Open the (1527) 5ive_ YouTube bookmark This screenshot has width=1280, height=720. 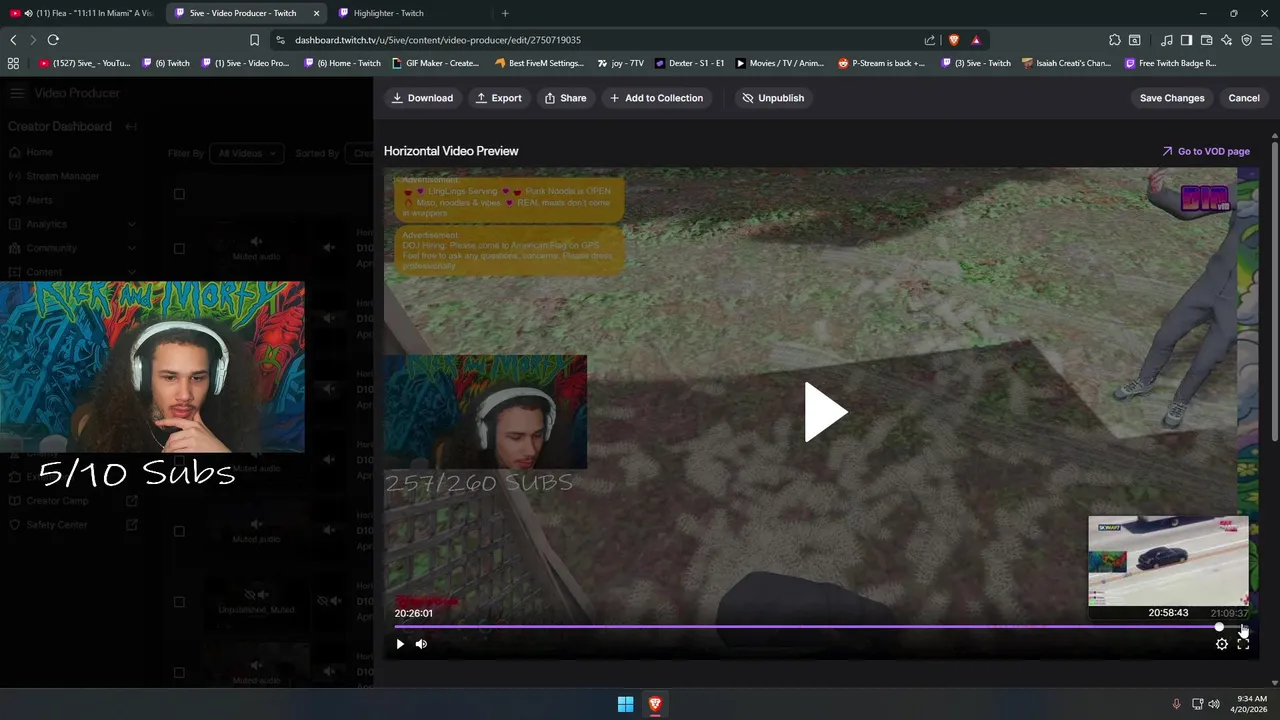coord(85,63)
